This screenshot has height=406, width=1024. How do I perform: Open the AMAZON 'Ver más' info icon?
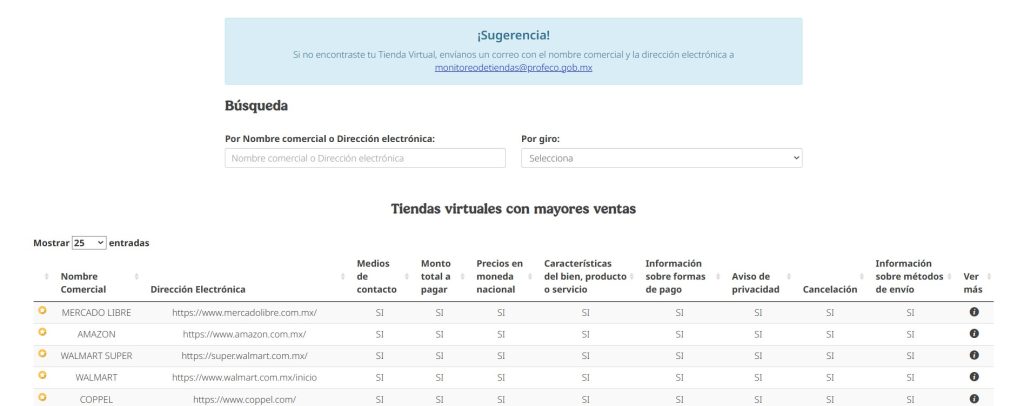pyautogui.click(x=974, y=334)
